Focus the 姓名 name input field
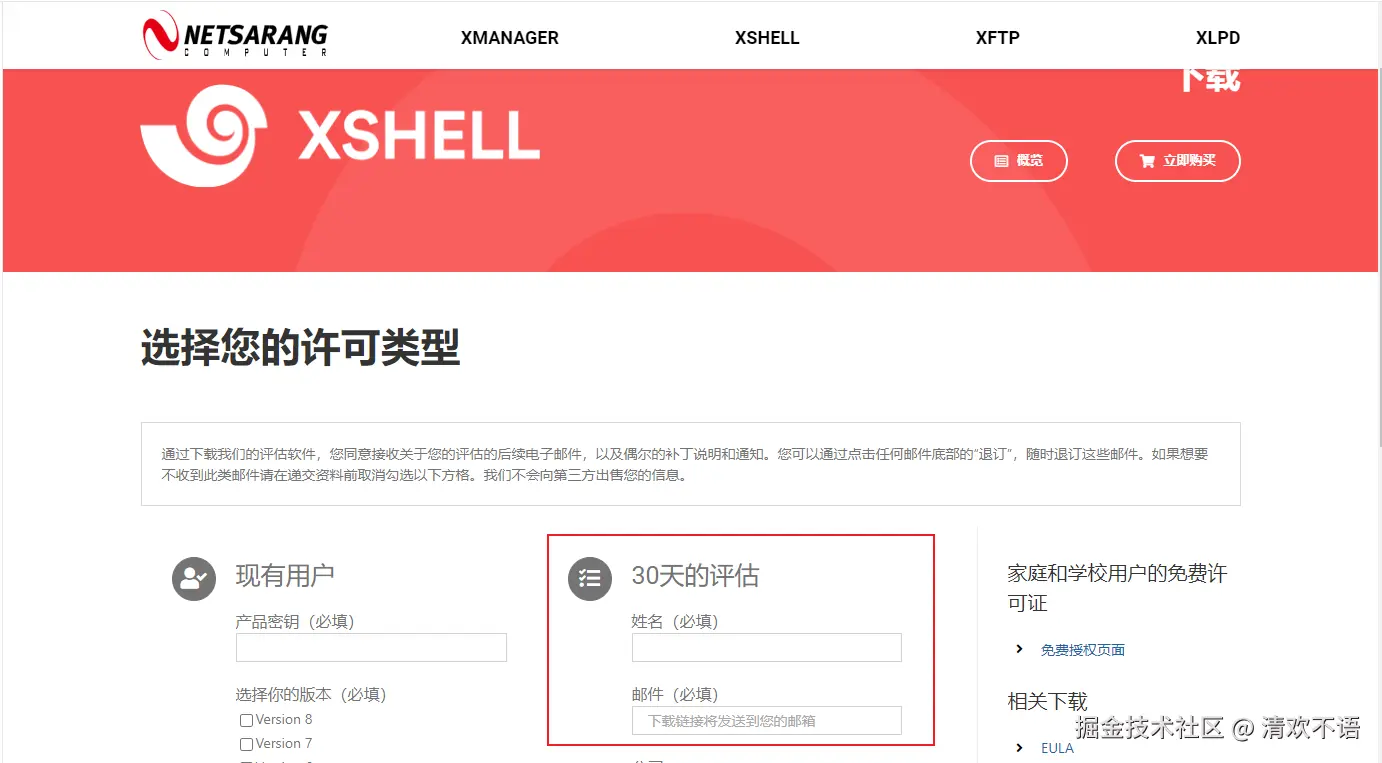Image resolution: width=1382 pixels, height=763 pixels. click(x=767, y=647)
